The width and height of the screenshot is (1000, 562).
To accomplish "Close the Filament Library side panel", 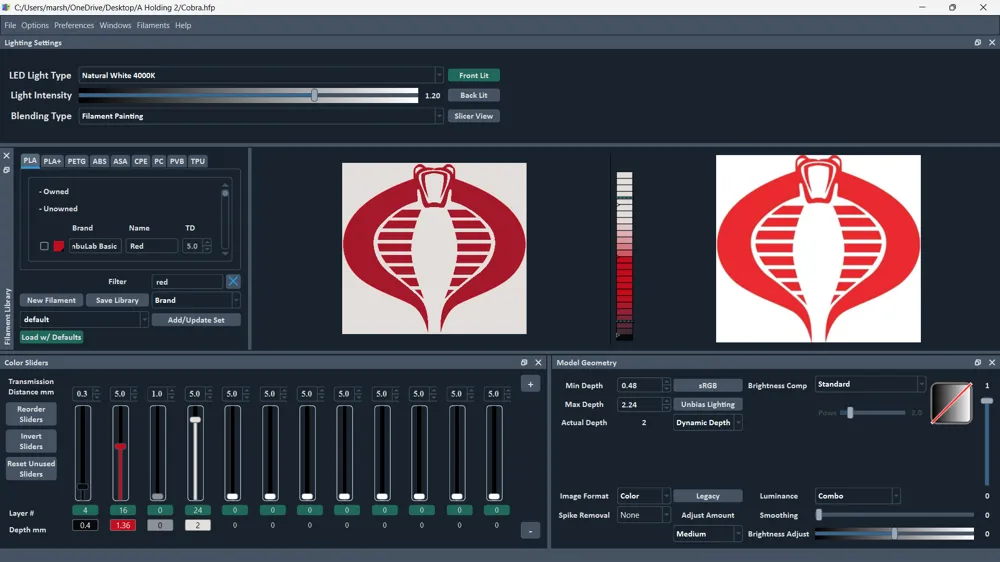I will [6, 156].
